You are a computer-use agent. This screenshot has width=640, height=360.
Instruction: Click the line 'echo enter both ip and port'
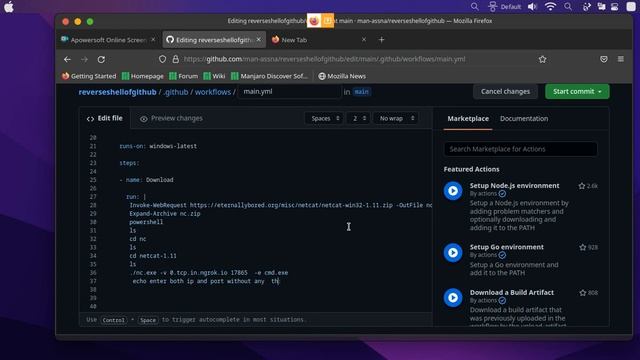206,281
